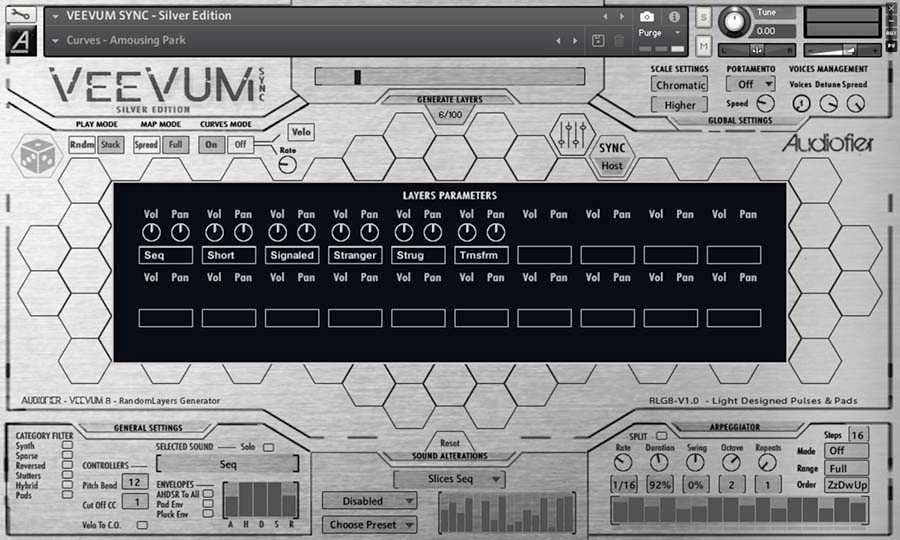
Task: Open the Portamento Off dropdown
Action: pyautogui.click(x=752, y=84)
